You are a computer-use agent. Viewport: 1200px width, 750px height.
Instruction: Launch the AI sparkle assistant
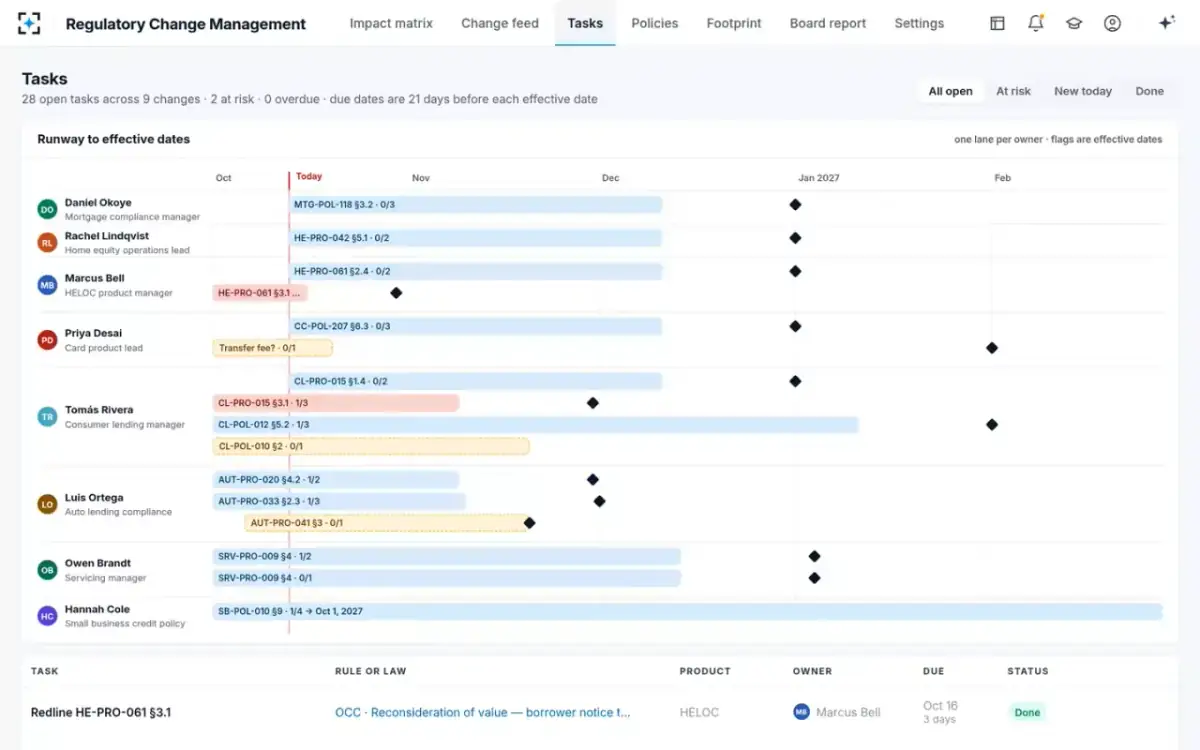click(1166, 23)
